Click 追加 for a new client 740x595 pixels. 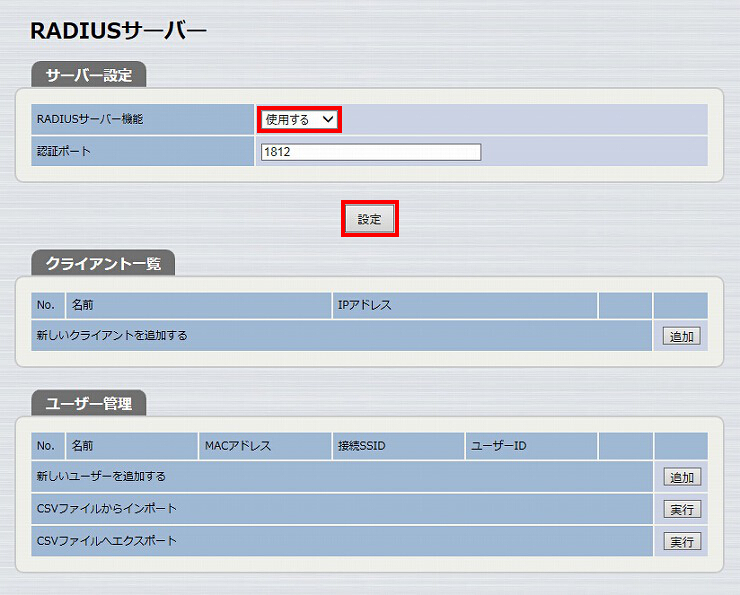click(681, 336)
